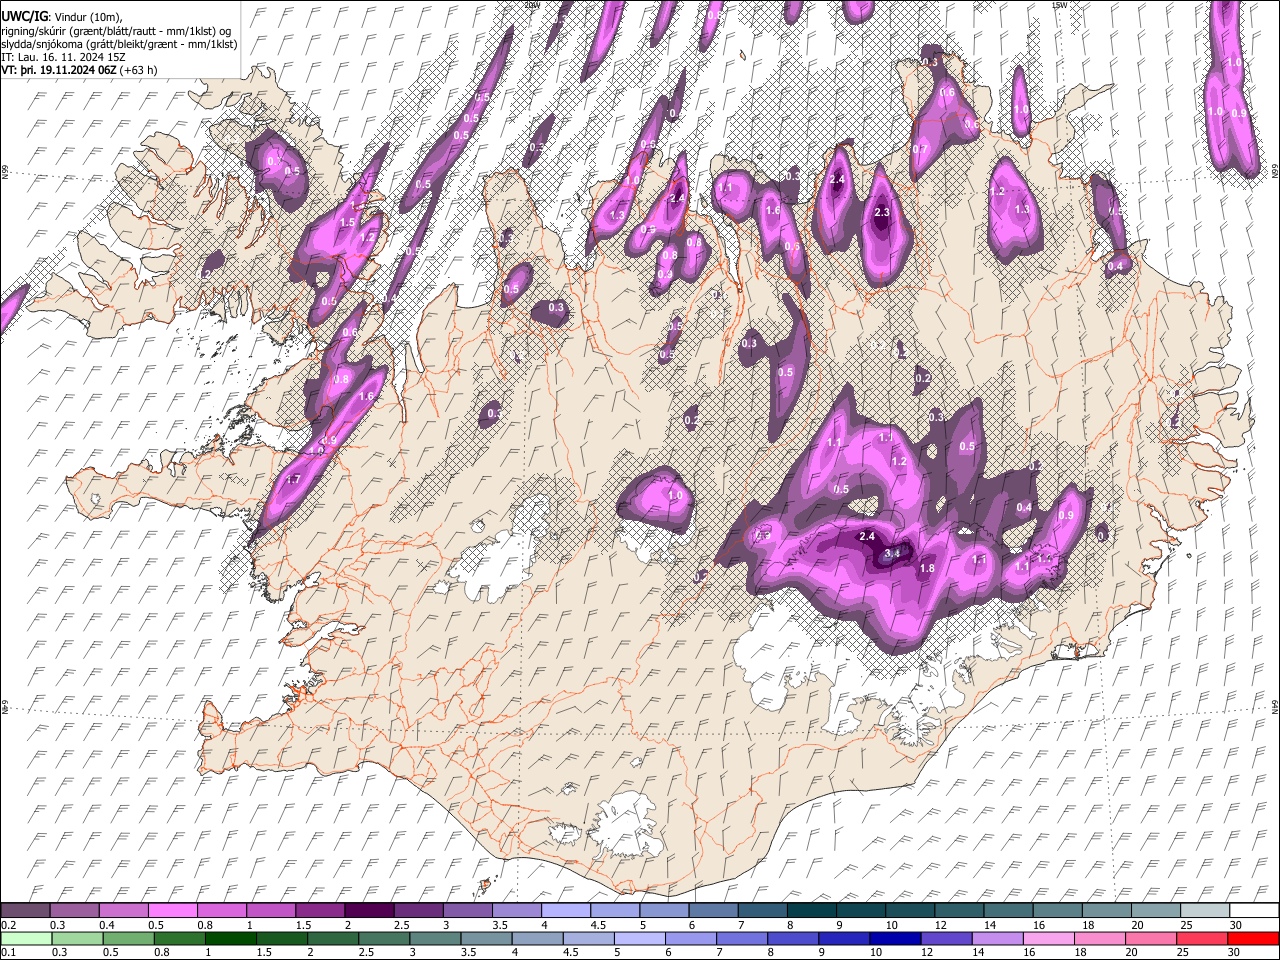Viewport: 1280px width, 960px height.
Task: Click the 2.3 snowfall value on the map
Action: 882,212
